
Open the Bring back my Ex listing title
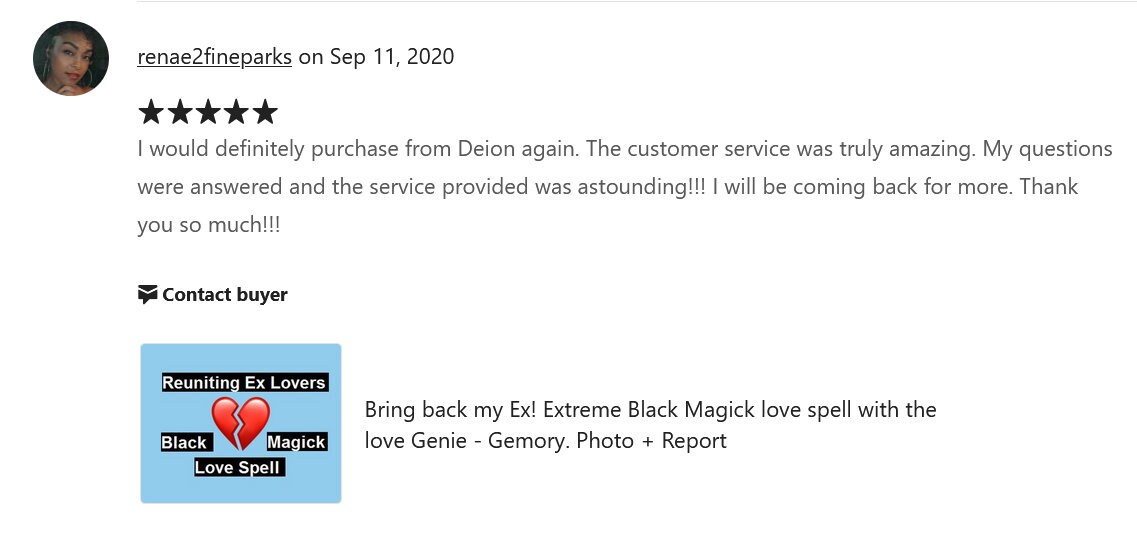[650, 425]
